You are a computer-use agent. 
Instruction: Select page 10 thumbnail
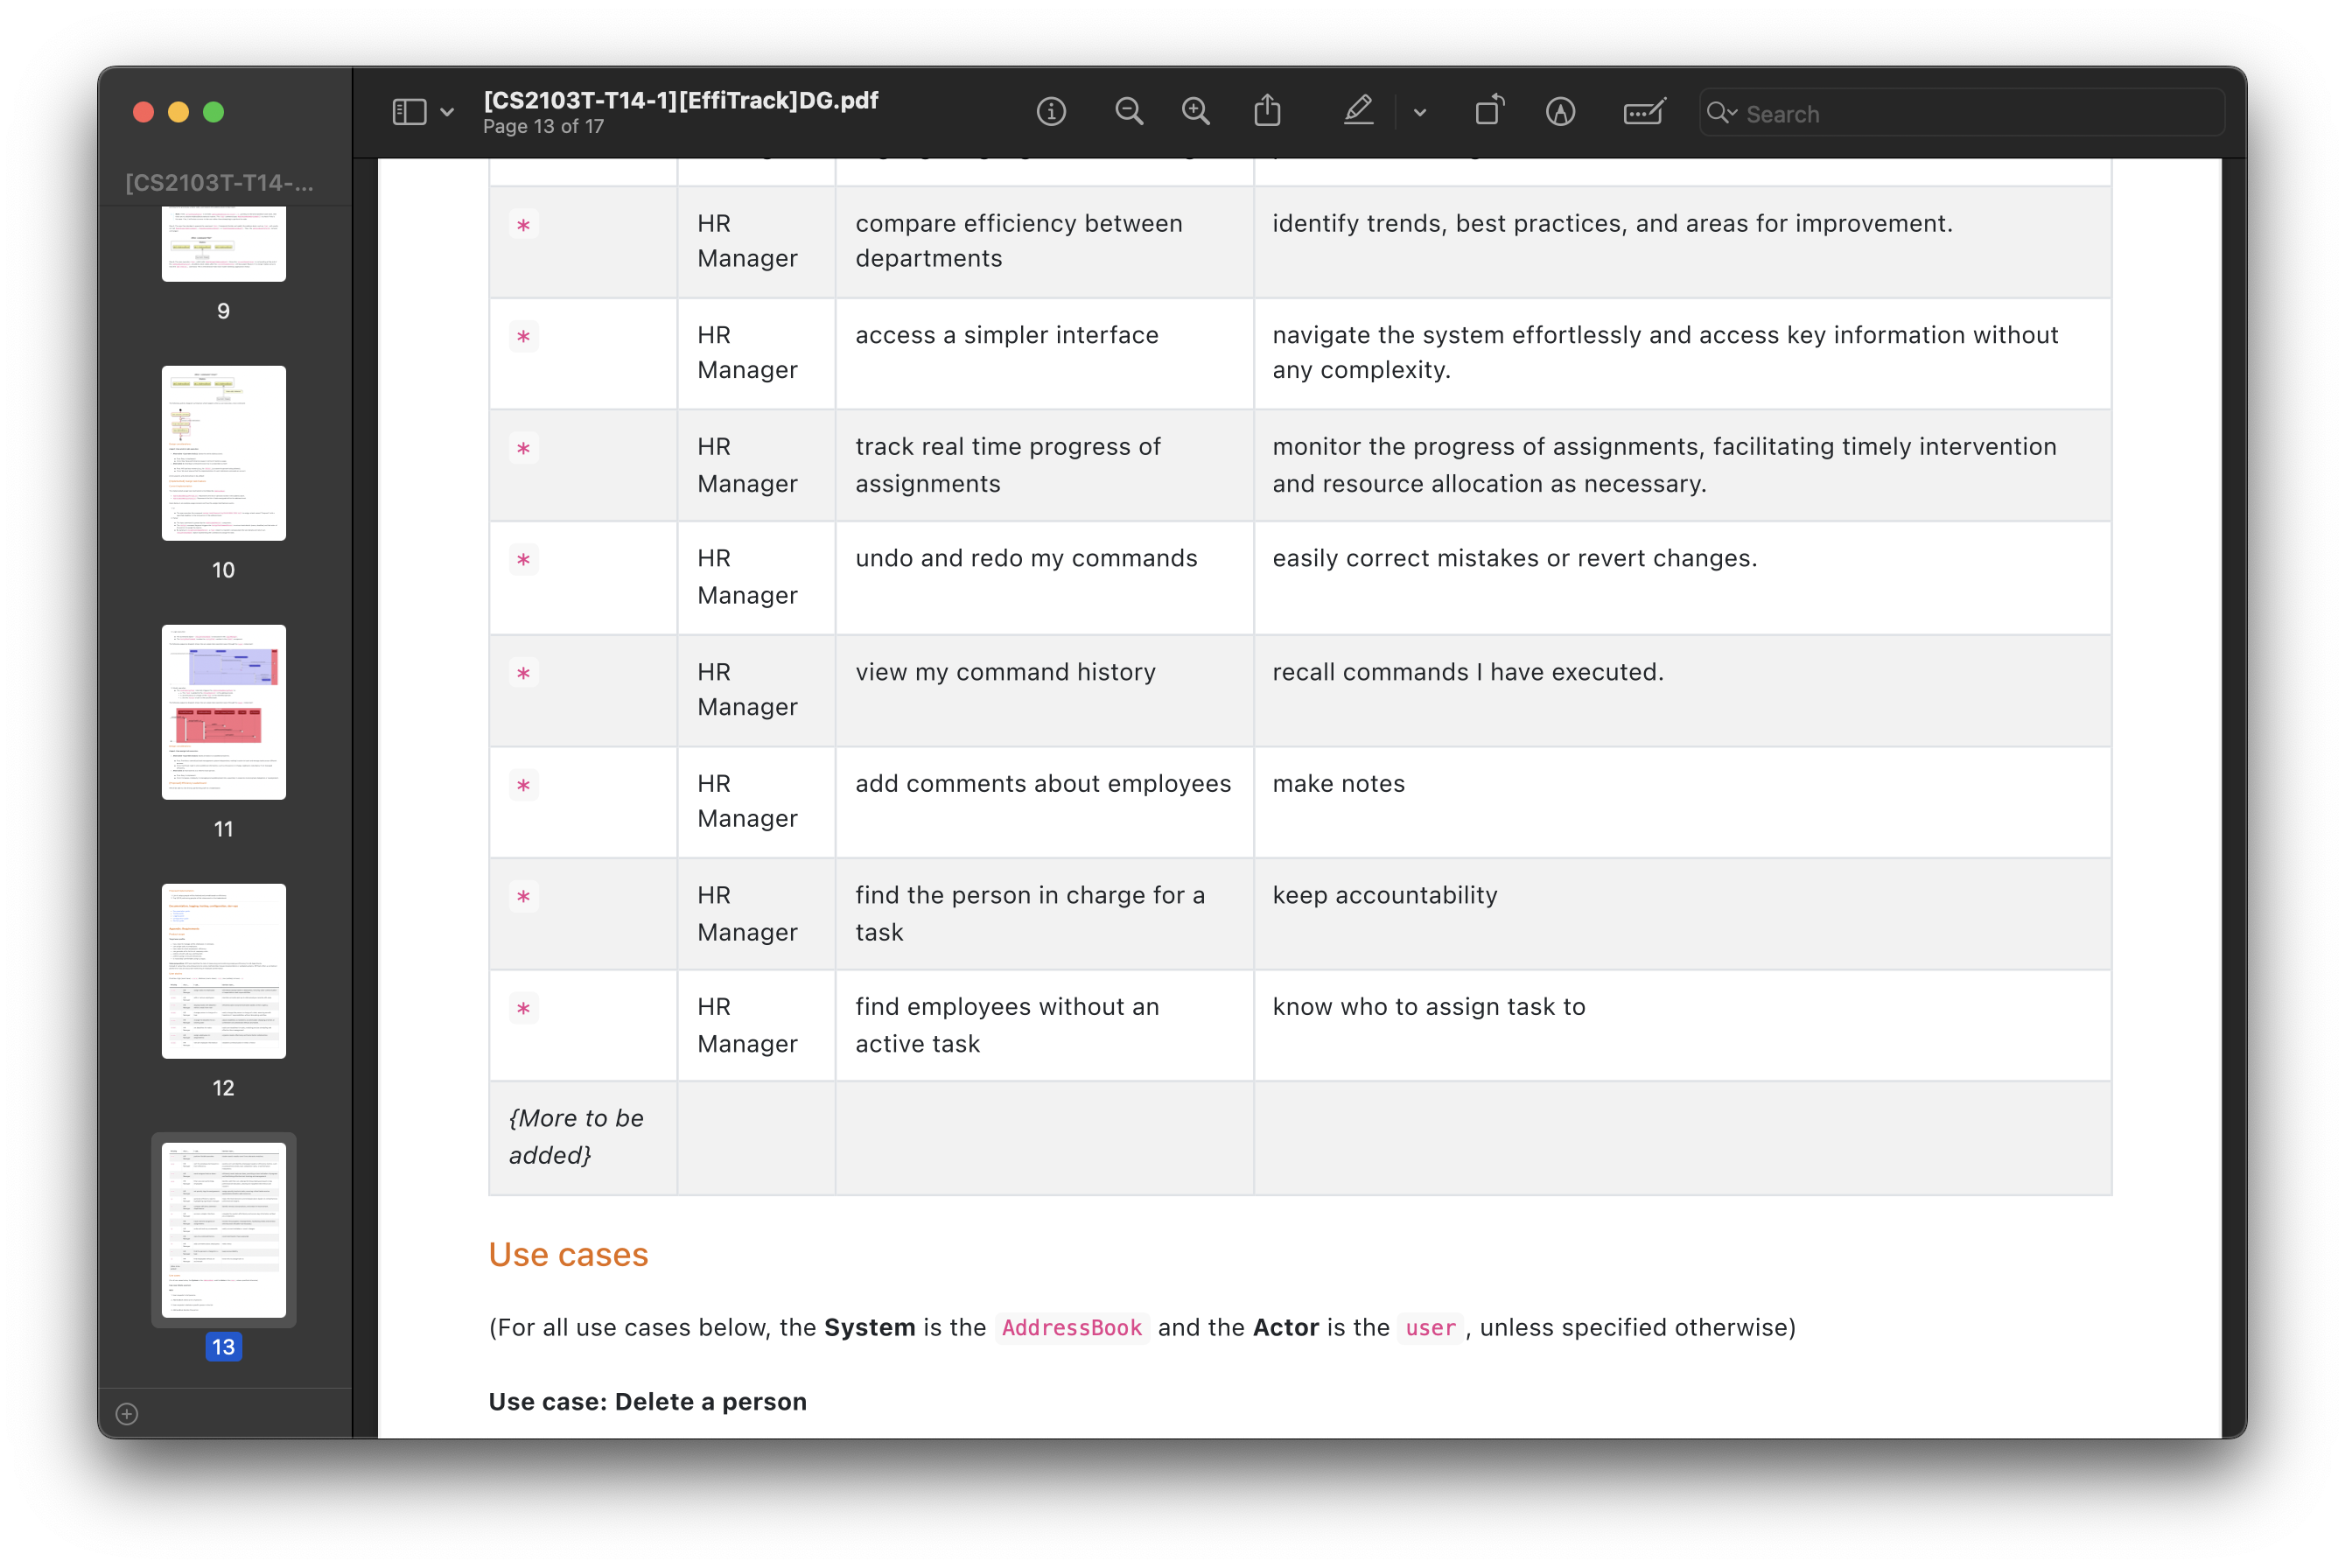point(223,453)
